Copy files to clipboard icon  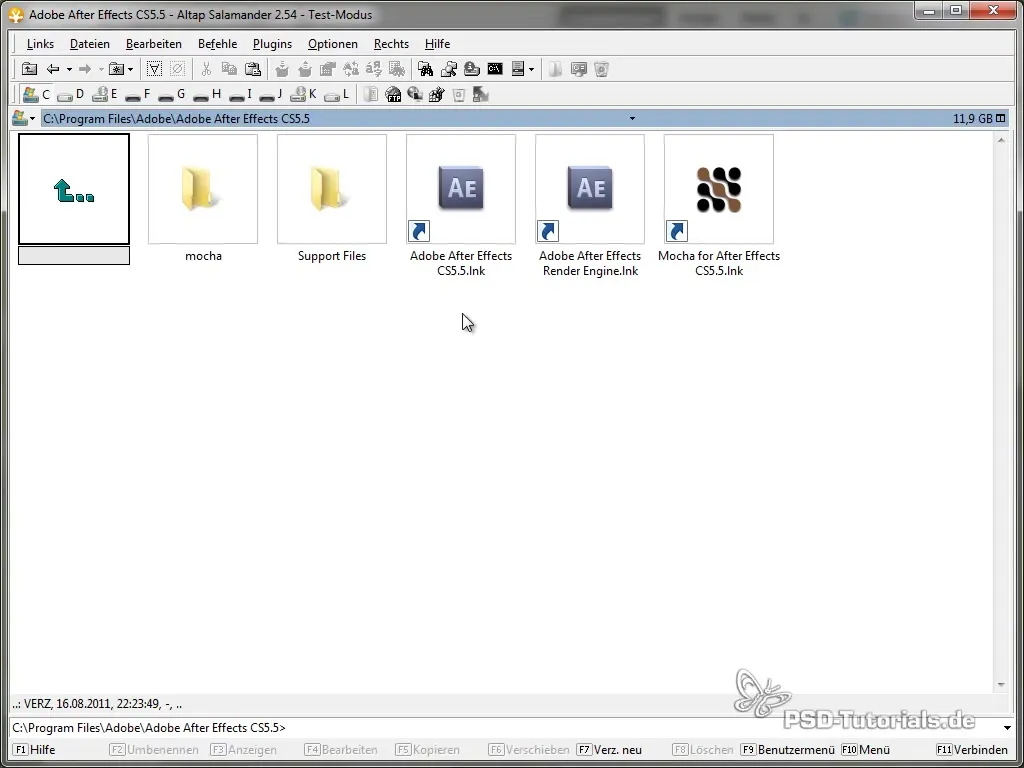pyautogui.click(x=229, y=69)
